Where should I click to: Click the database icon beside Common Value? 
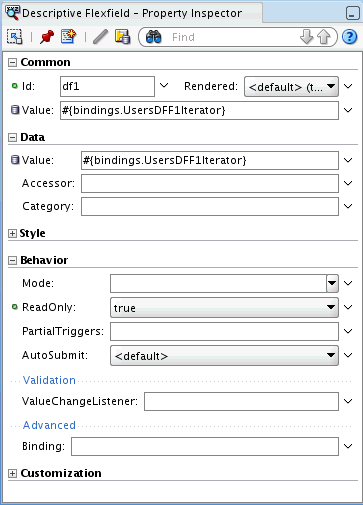coord(15,110)
